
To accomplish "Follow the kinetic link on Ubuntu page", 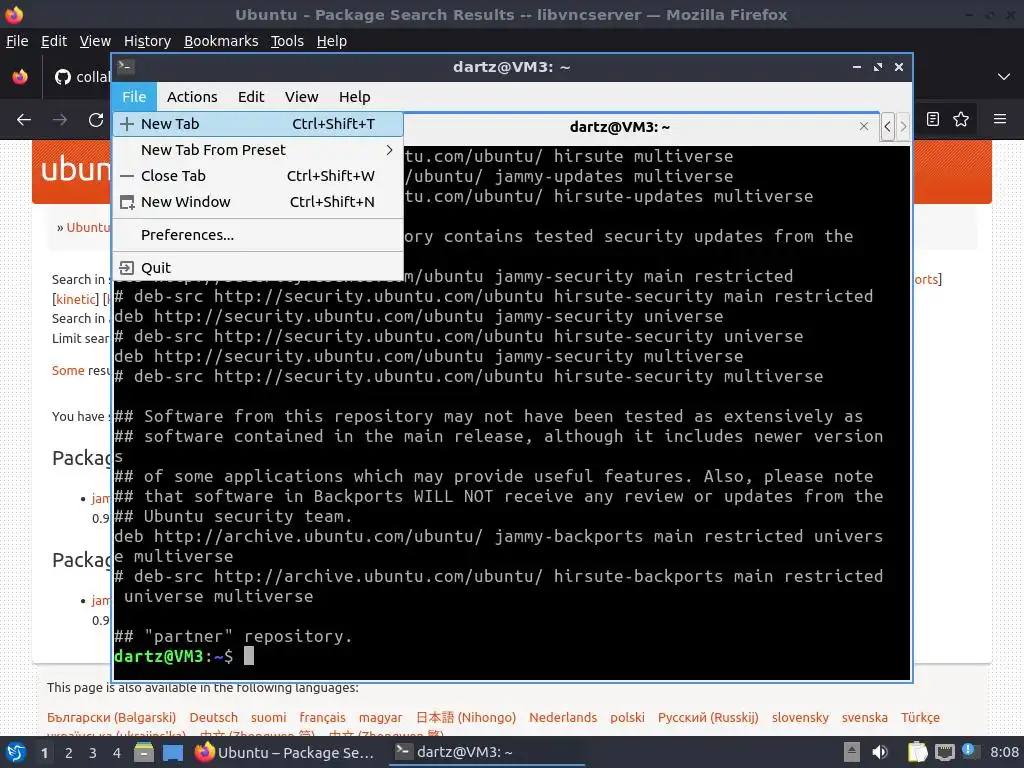I will click(76, 299).
